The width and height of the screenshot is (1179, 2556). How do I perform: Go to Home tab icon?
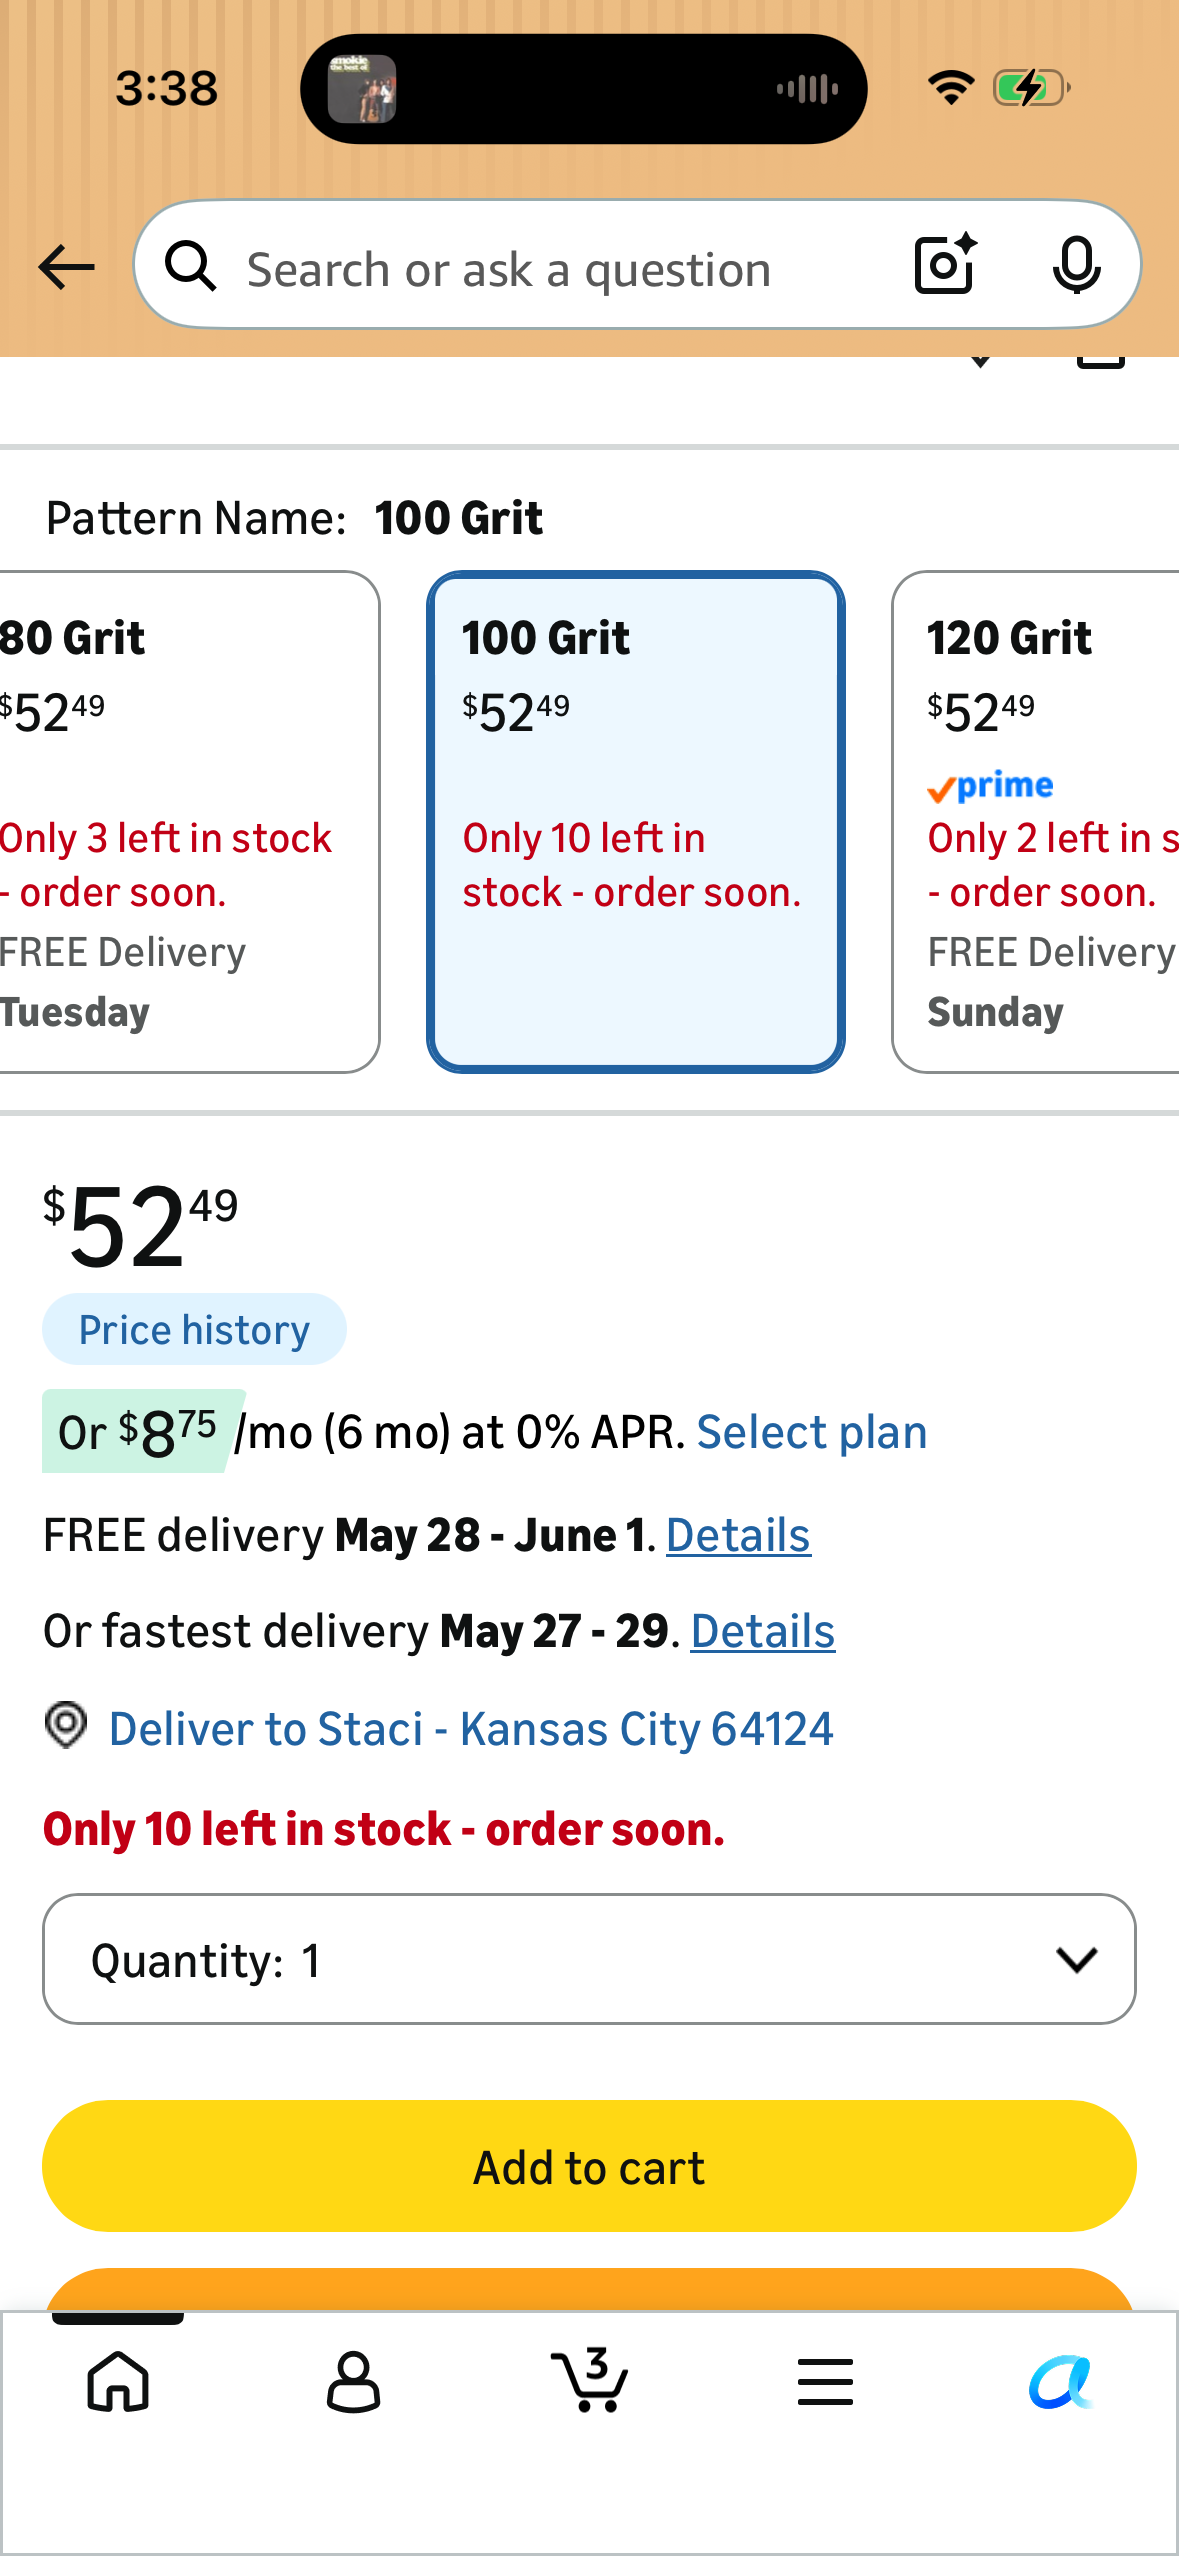click(119, 2381)
